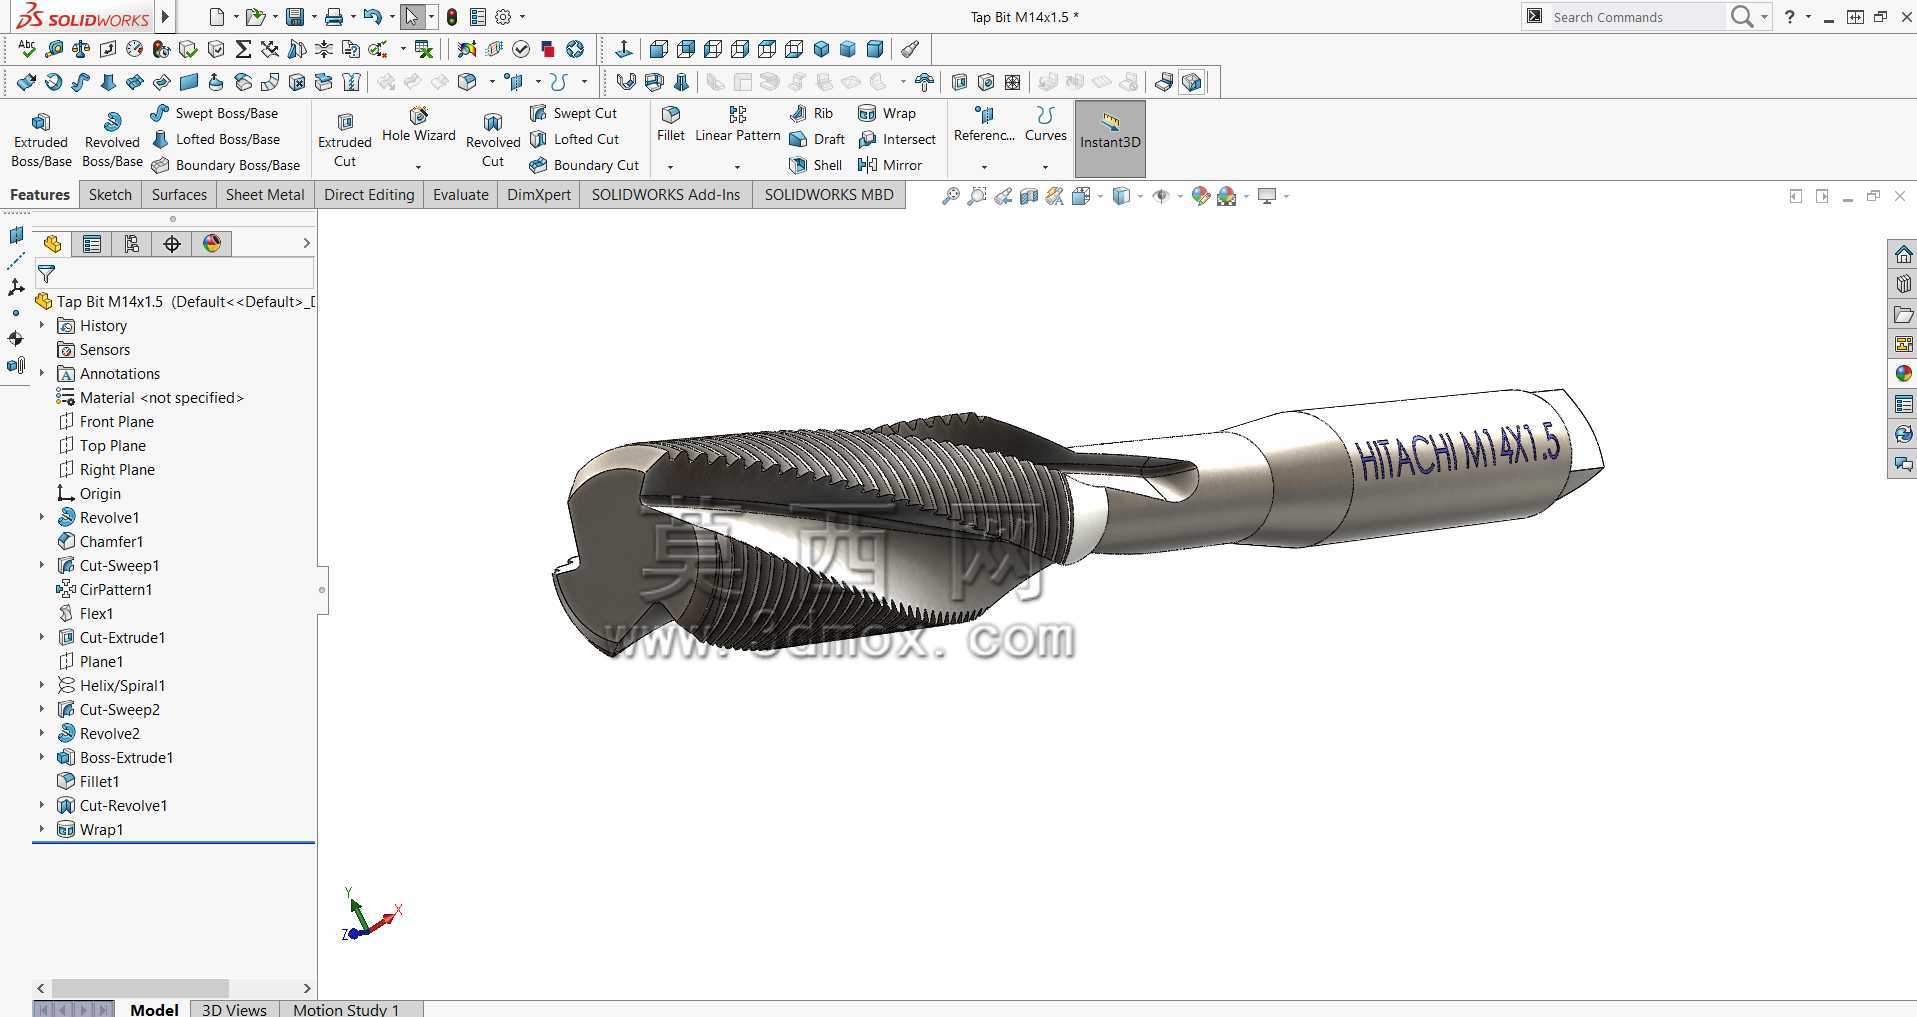
Task: Go to the Direct Editing tab
Action: coord(369,195)
